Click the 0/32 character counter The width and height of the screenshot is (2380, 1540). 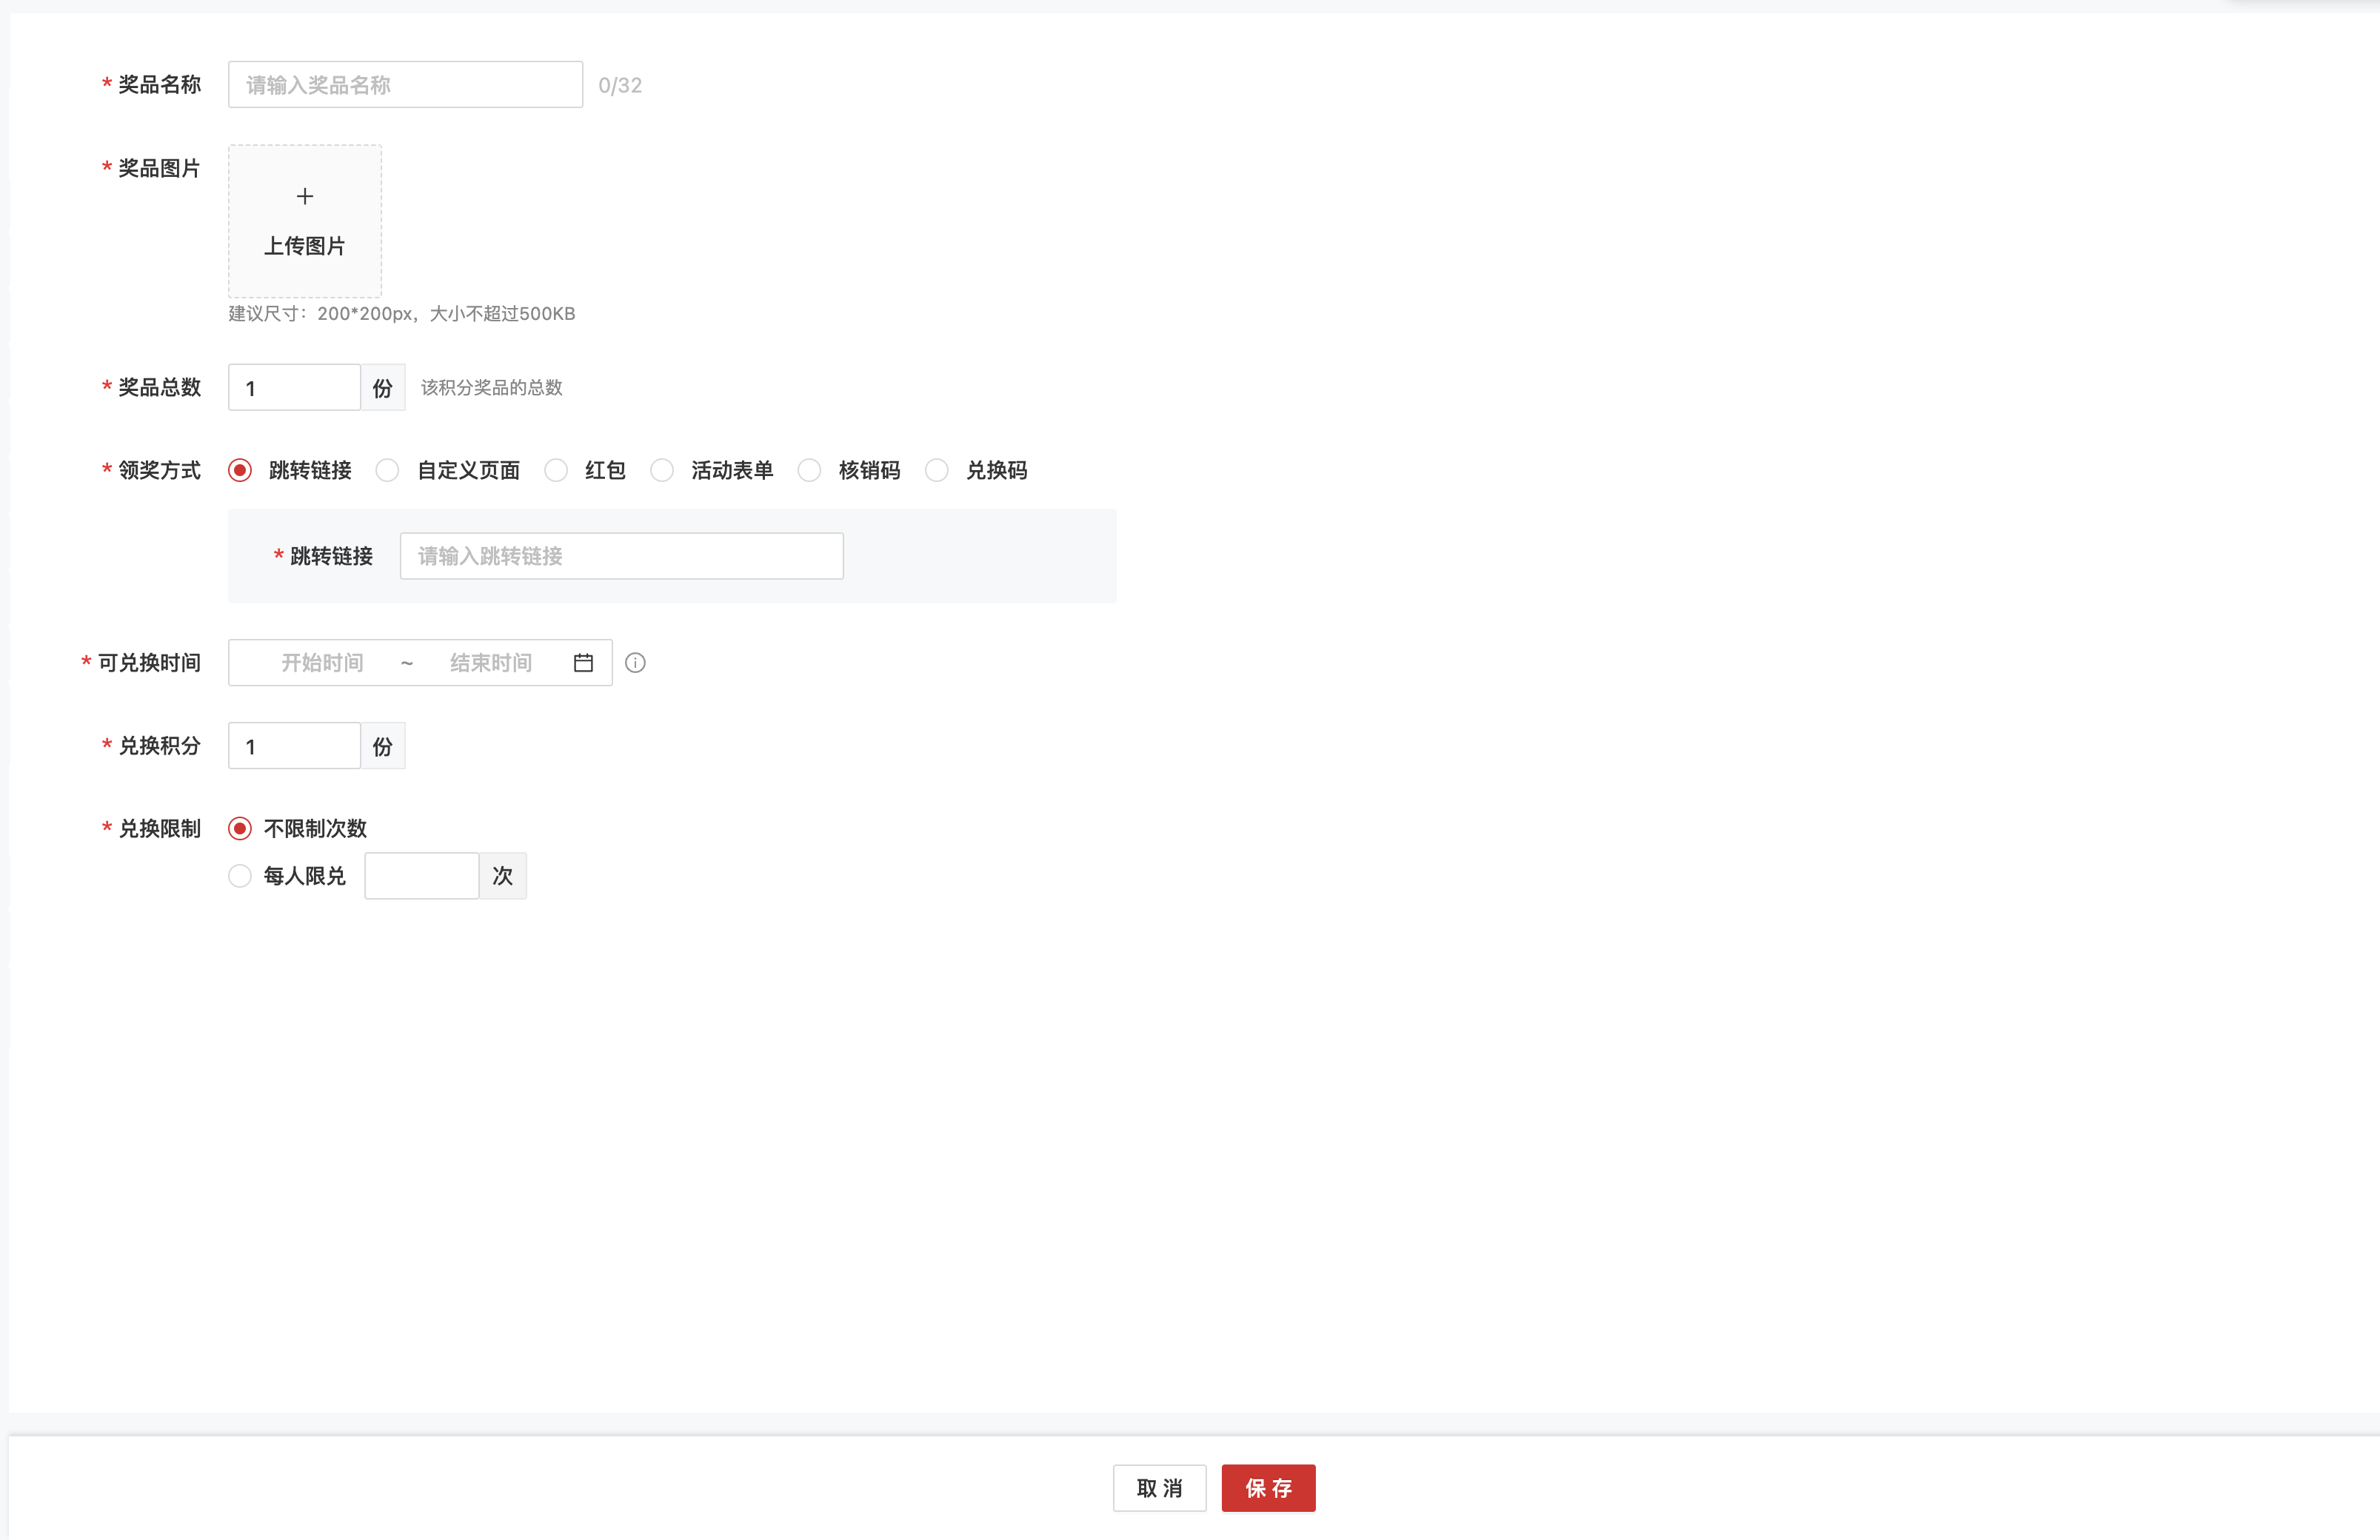620,85
